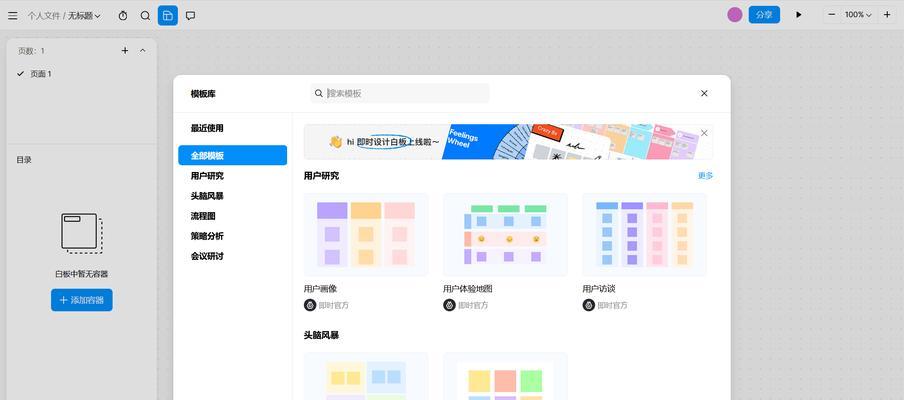Open the comments panel icon

point(190,16)
